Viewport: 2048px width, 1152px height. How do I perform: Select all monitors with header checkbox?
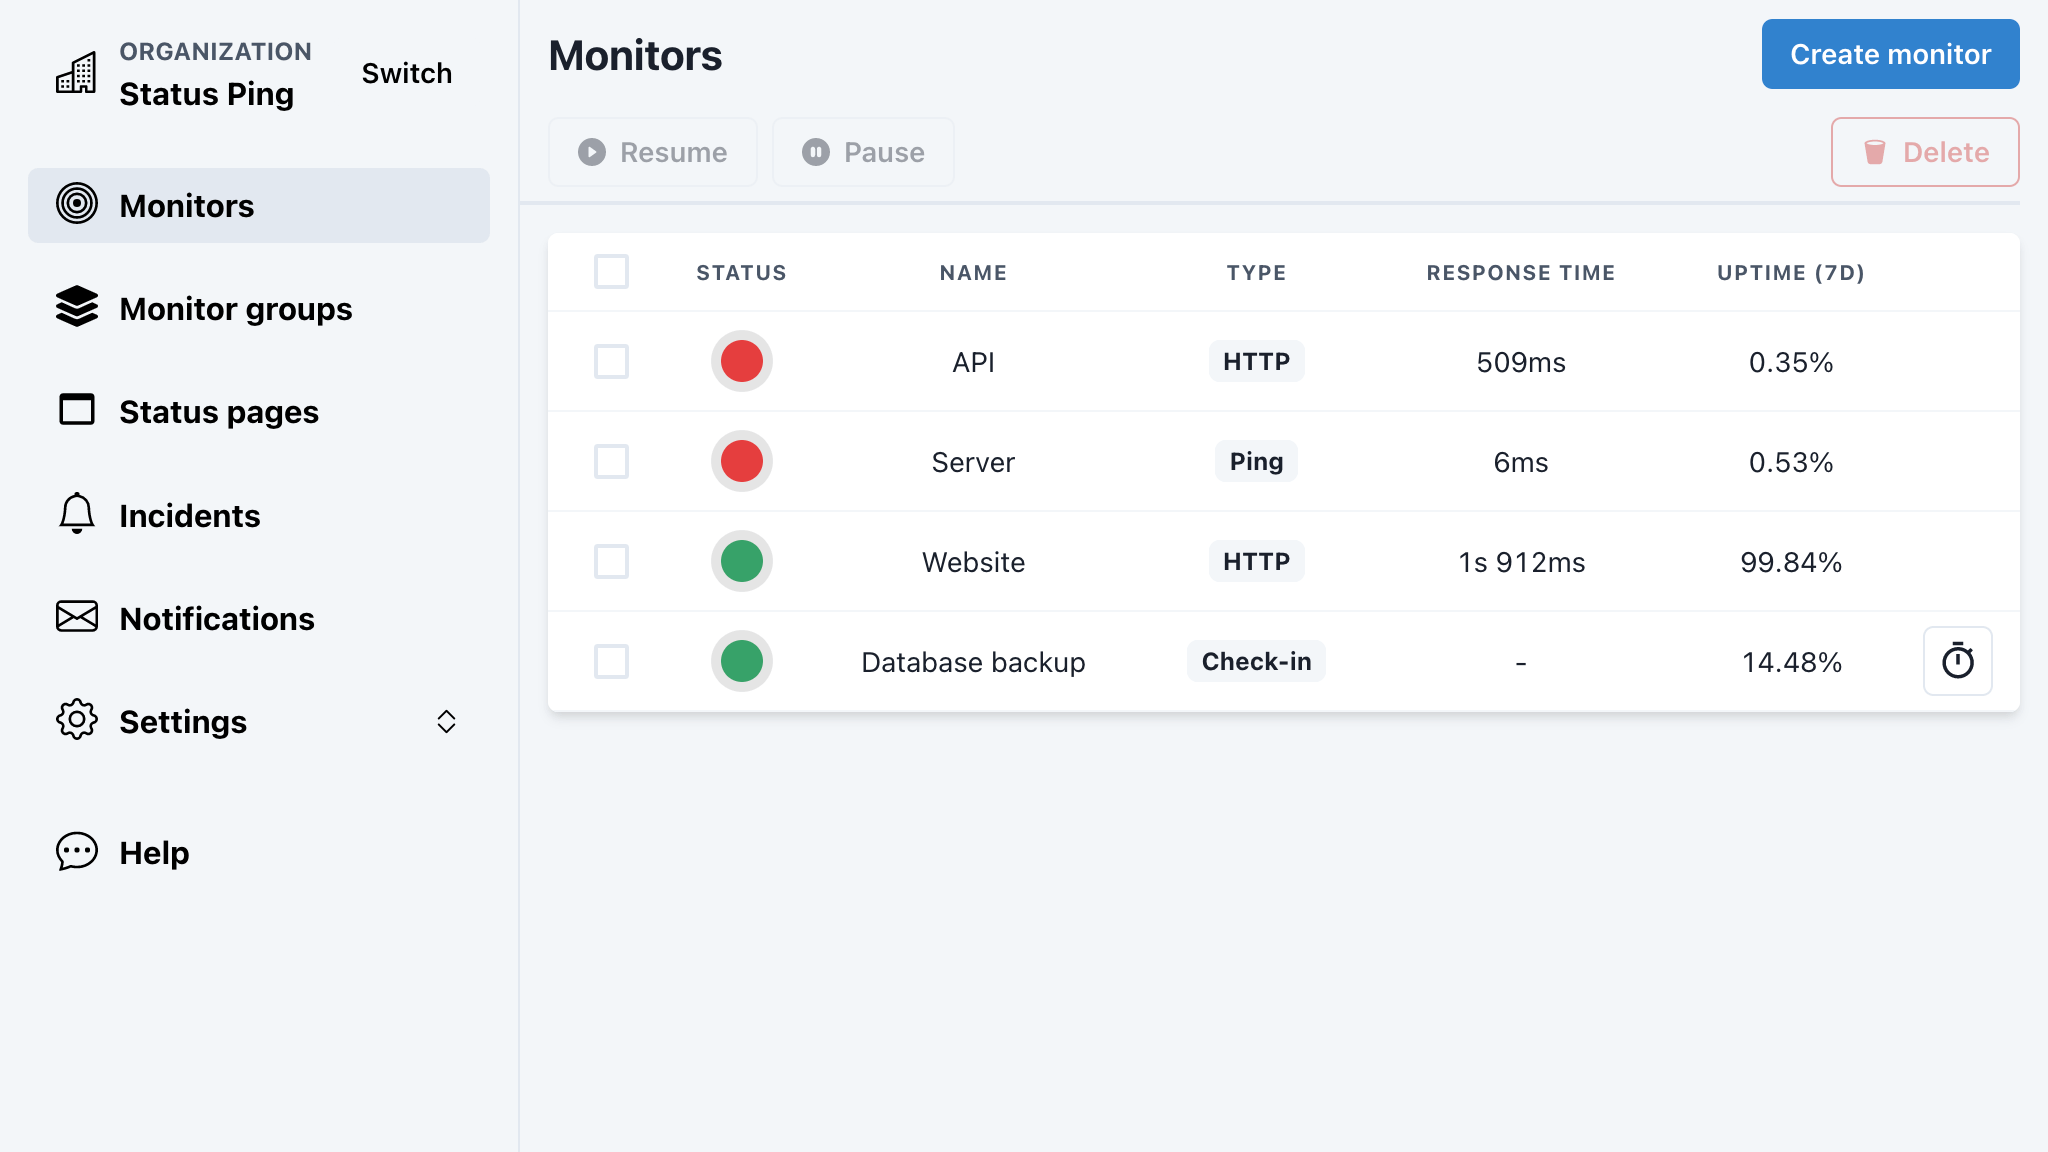(612, 271)
